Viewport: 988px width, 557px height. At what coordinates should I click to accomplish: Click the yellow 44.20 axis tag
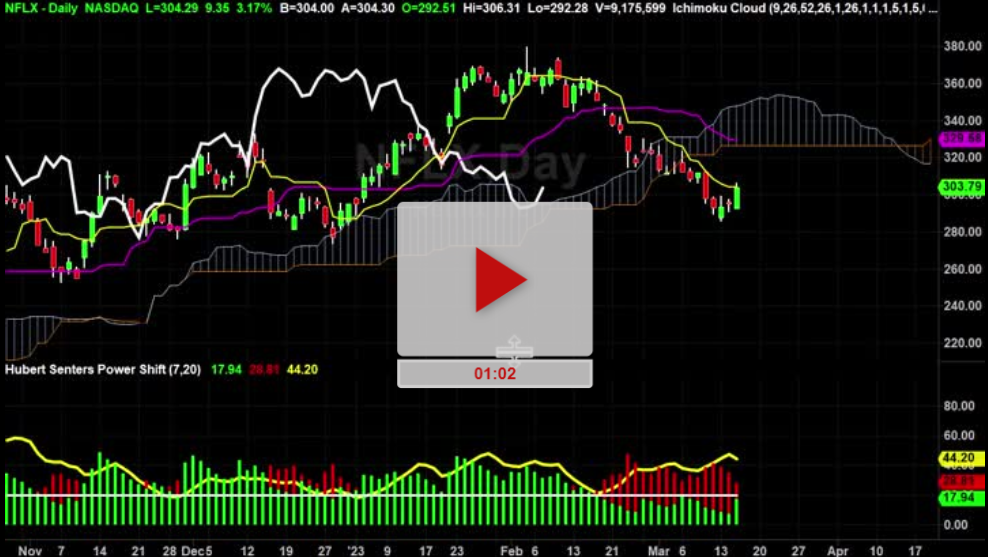(962, 458)
